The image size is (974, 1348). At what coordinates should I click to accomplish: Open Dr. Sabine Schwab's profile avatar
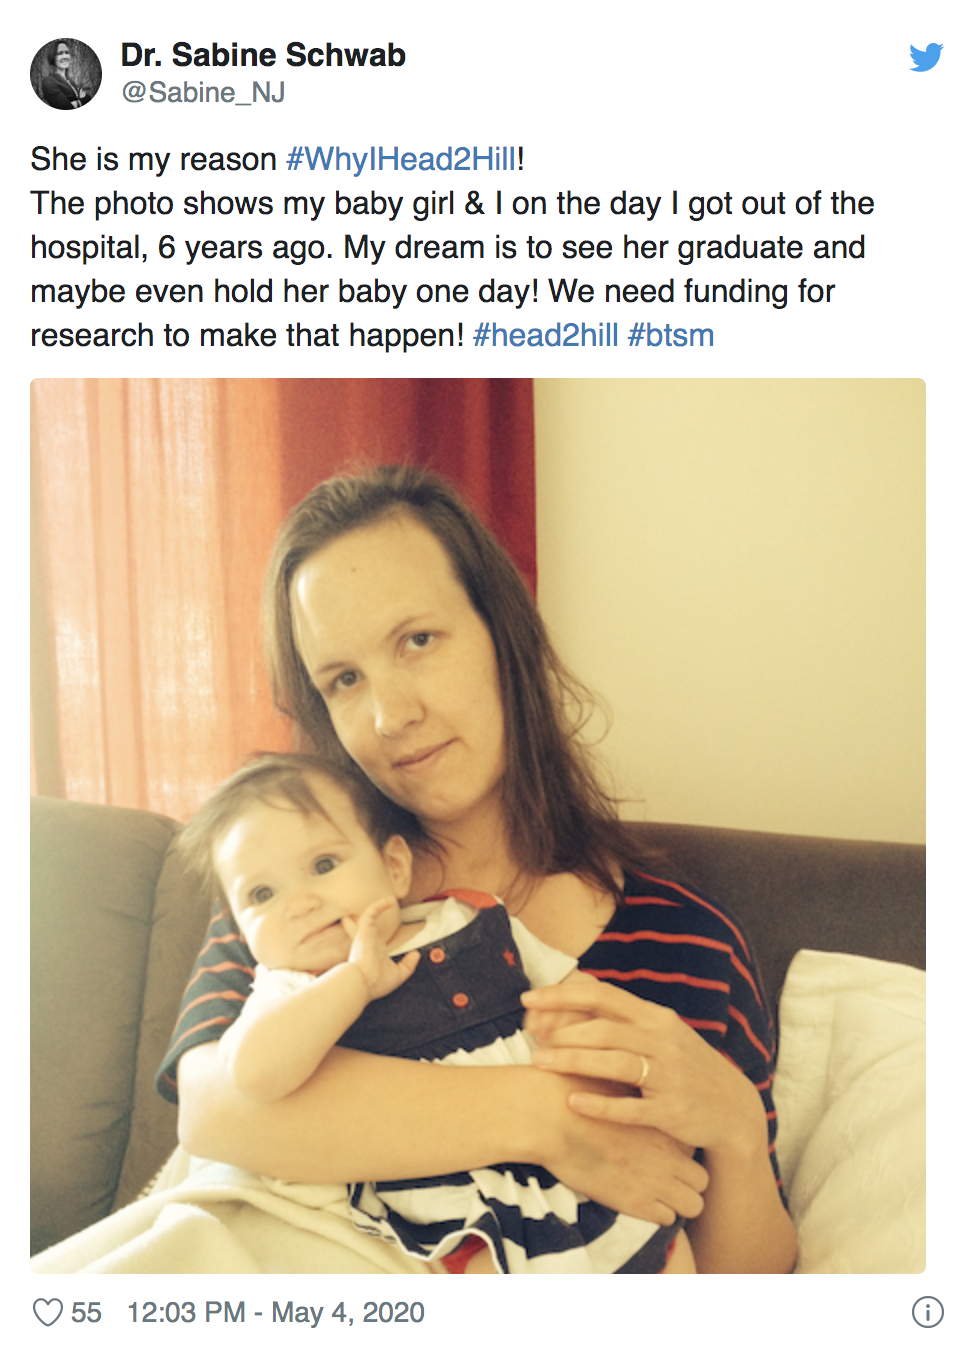[66, 74]
